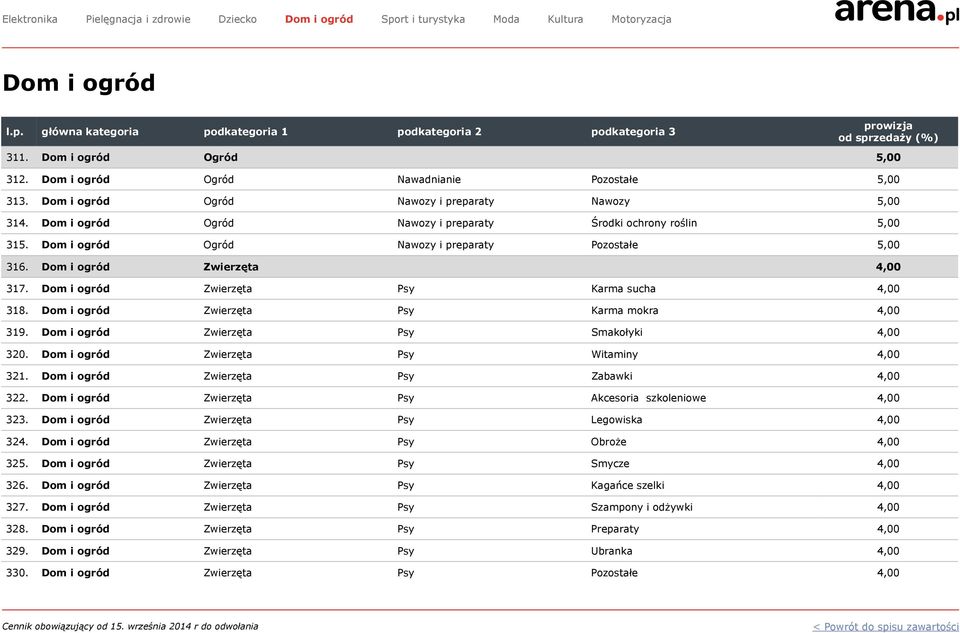Click the 4,00 commission value in row 316

(x=888, y=267)
